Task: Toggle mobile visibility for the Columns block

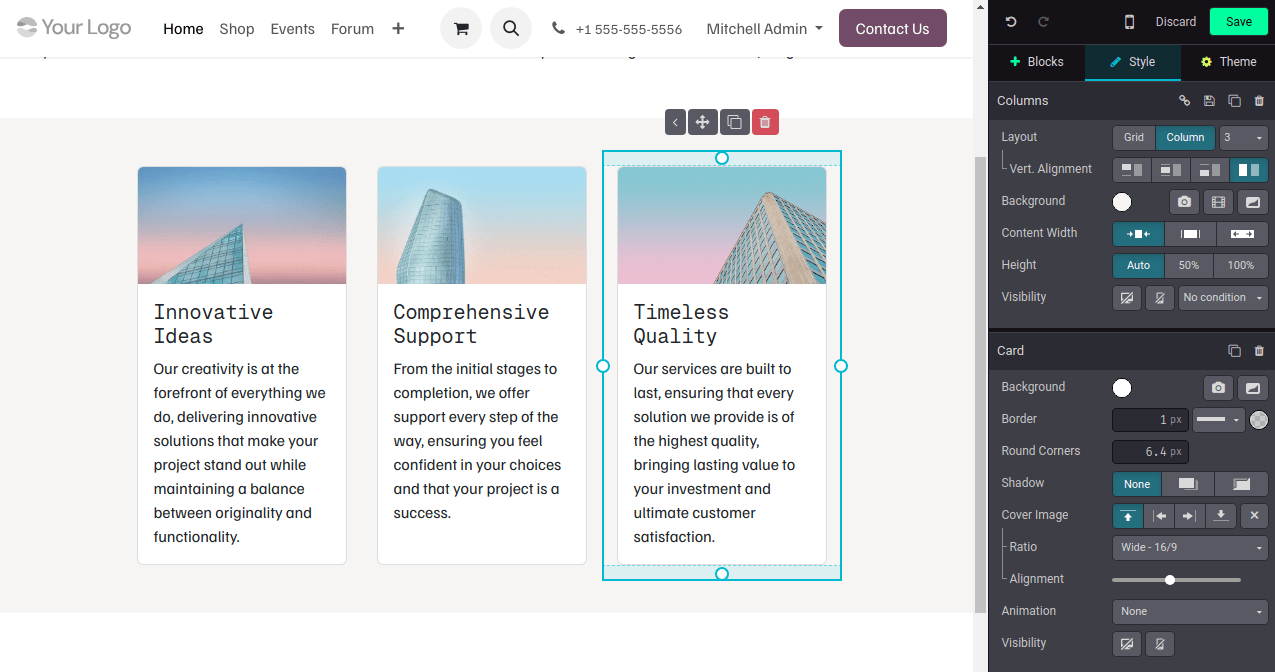Action: click(1159, 297)
